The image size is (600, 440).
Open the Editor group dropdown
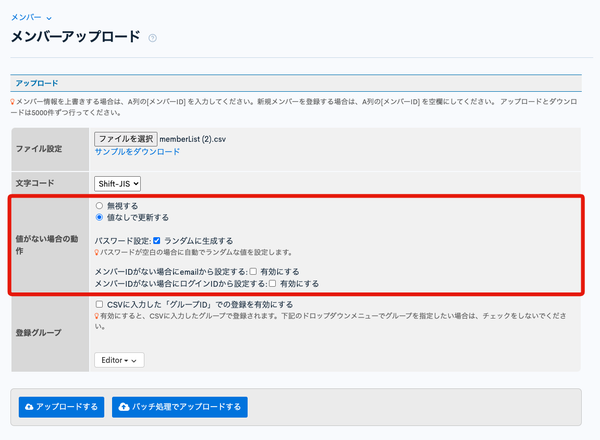(119, 360)
